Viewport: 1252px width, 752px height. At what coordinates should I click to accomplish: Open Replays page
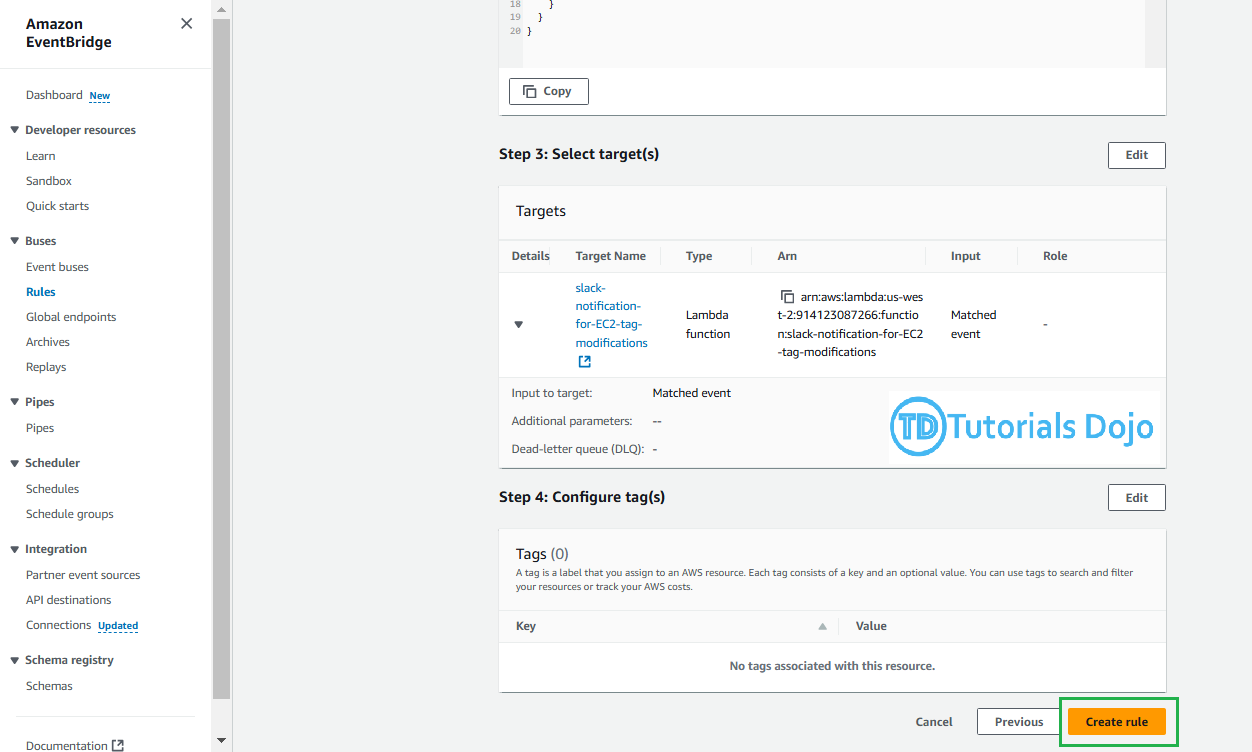point(46,367)
